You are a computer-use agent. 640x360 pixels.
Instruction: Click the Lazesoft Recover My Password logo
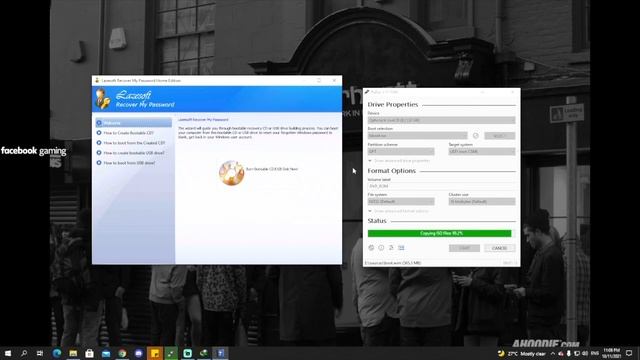(x=135, y=99)
